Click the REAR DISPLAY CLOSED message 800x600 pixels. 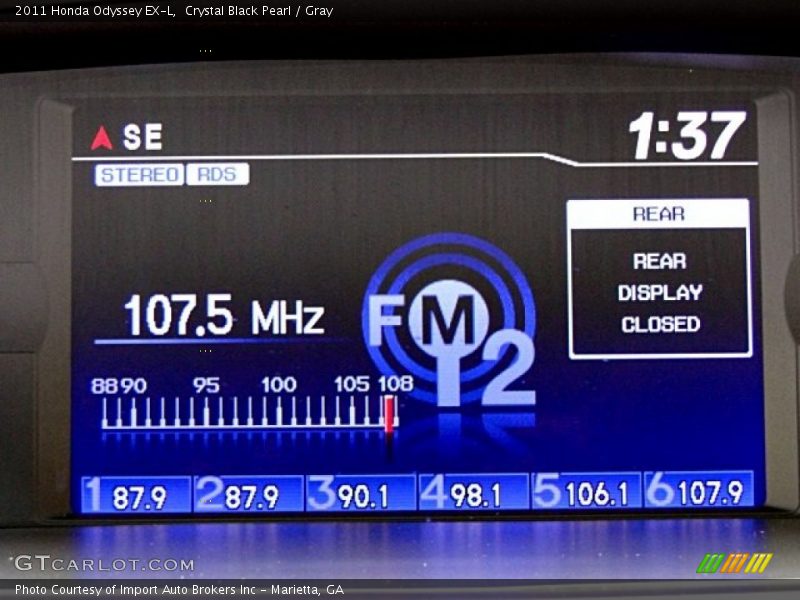click(660, 293)
